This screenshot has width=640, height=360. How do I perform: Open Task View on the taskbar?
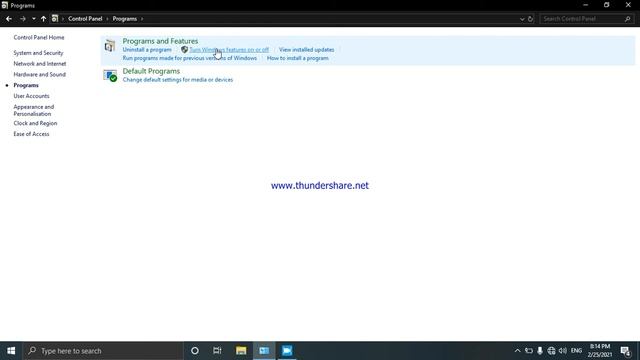(217, 351)
